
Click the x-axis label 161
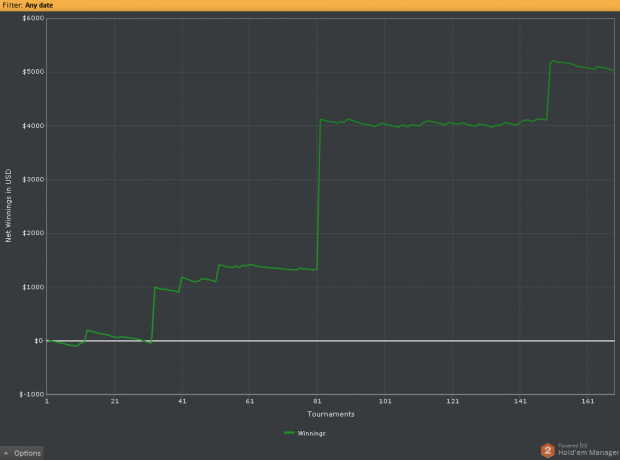pos(588,401)
